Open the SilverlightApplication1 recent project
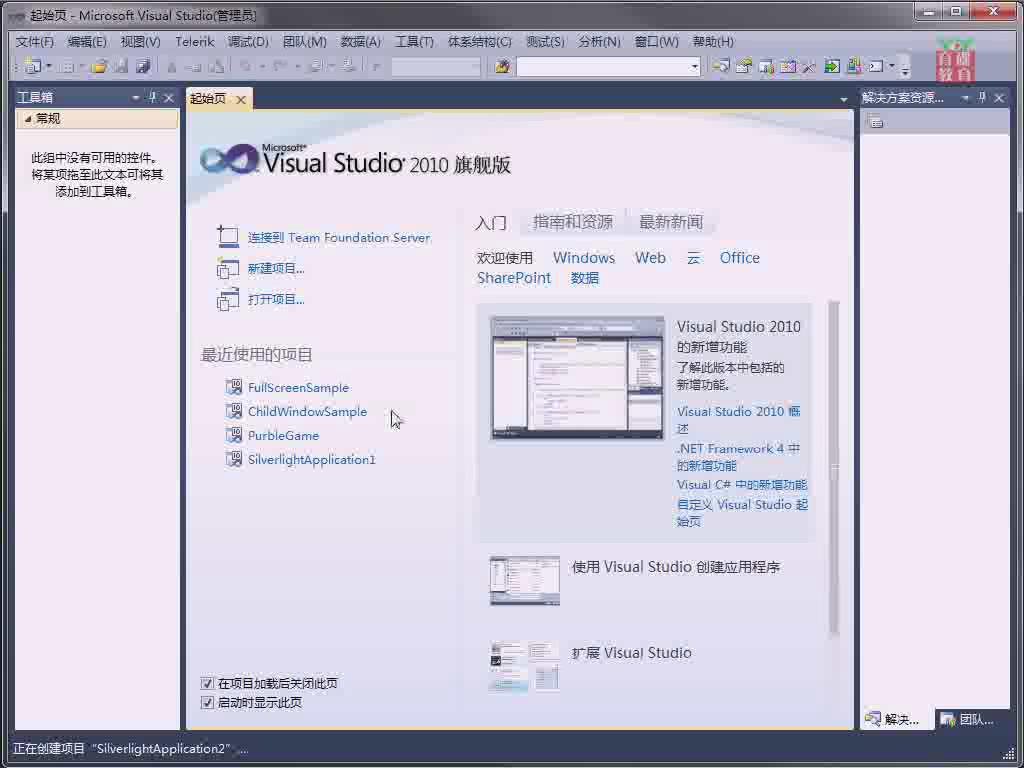The height and width of the screenshot is (768, 1024). pyautogui.click(x=312, y=459)
